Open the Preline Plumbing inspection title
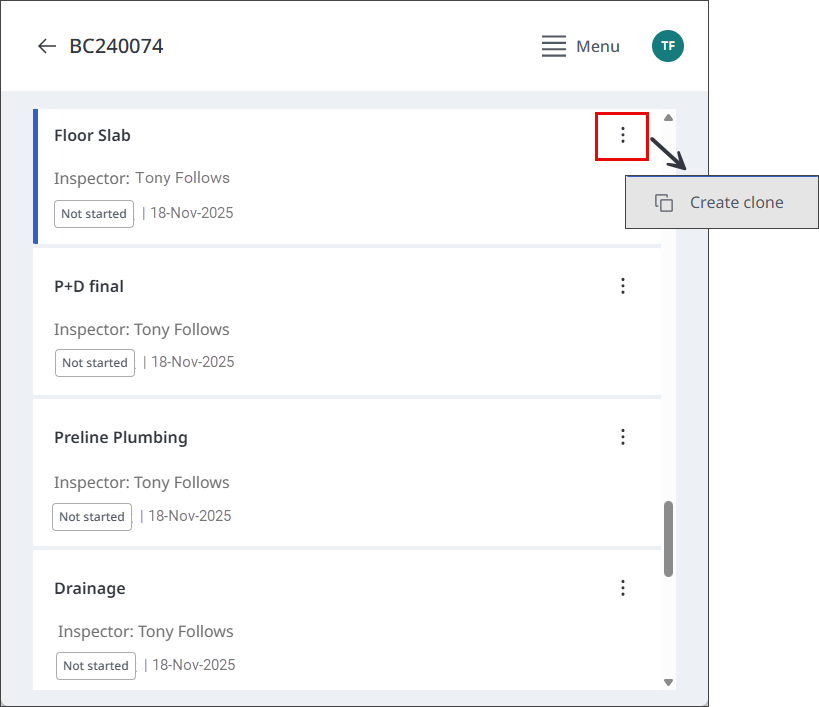Screen dimensions: 819x707 pos(121,437)
